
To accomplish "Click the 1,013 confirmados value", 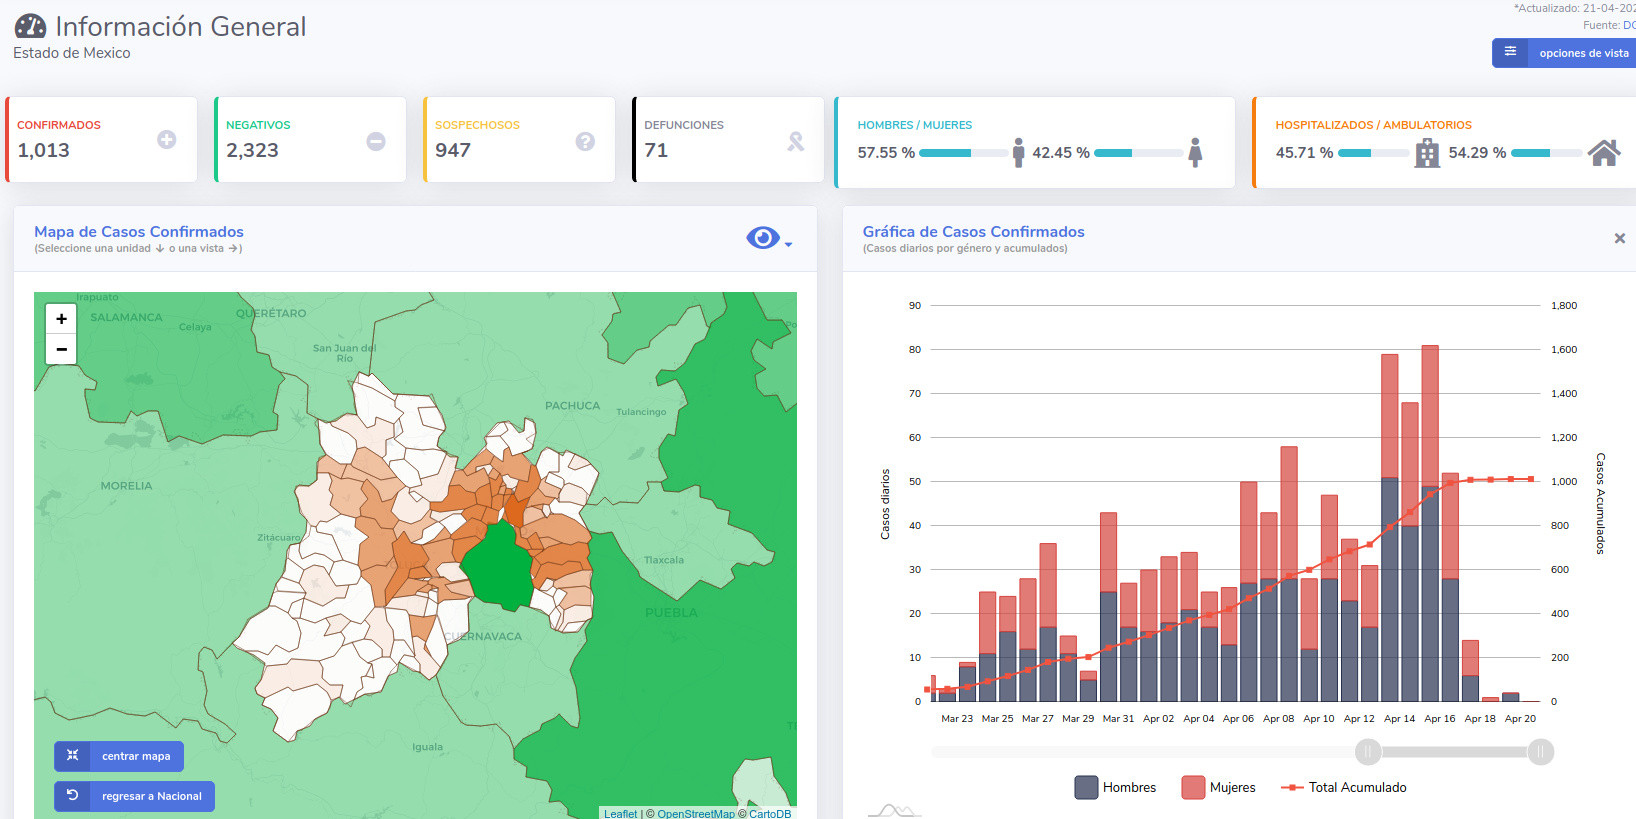I will pyautogui.click(x=44, y=150).
